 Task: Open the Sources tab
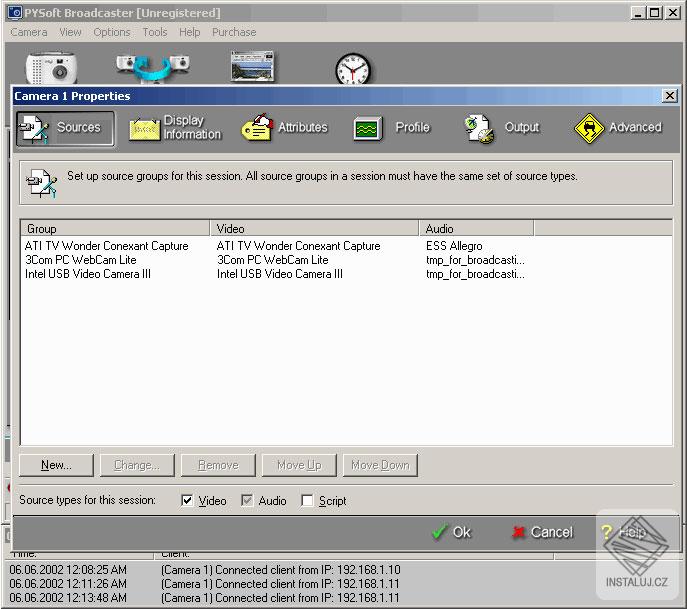point(66,128)
